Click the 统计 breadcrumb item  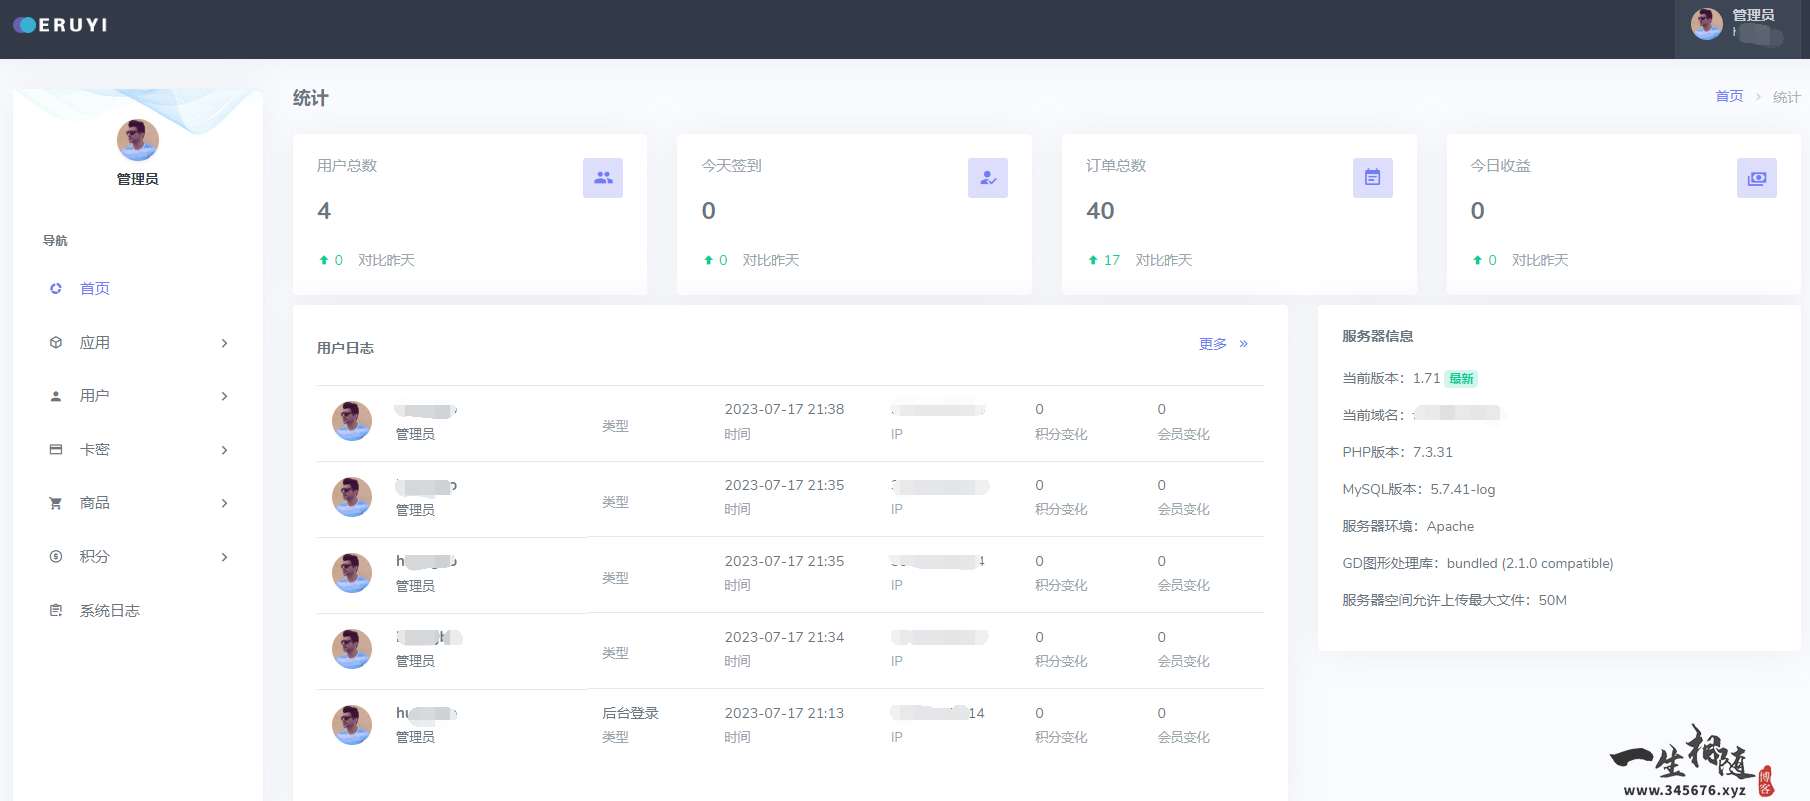tap(1786, 97)
